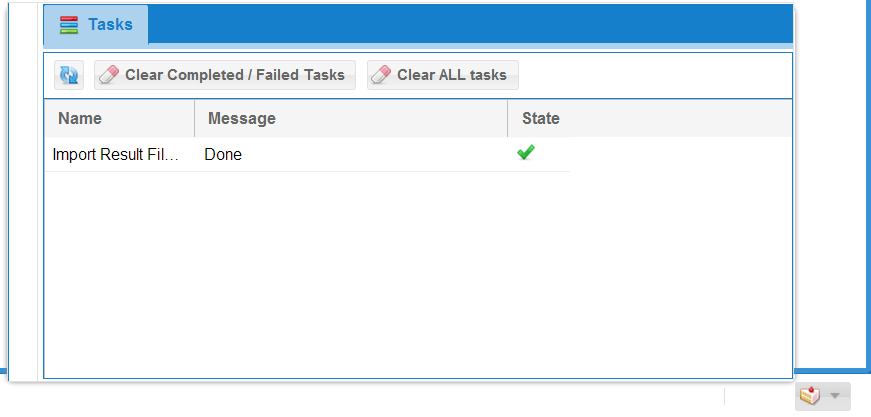This screenshot has width=871, height=417.
Task: Select the Import Result Fil... task name
Action: coord(116,155)
